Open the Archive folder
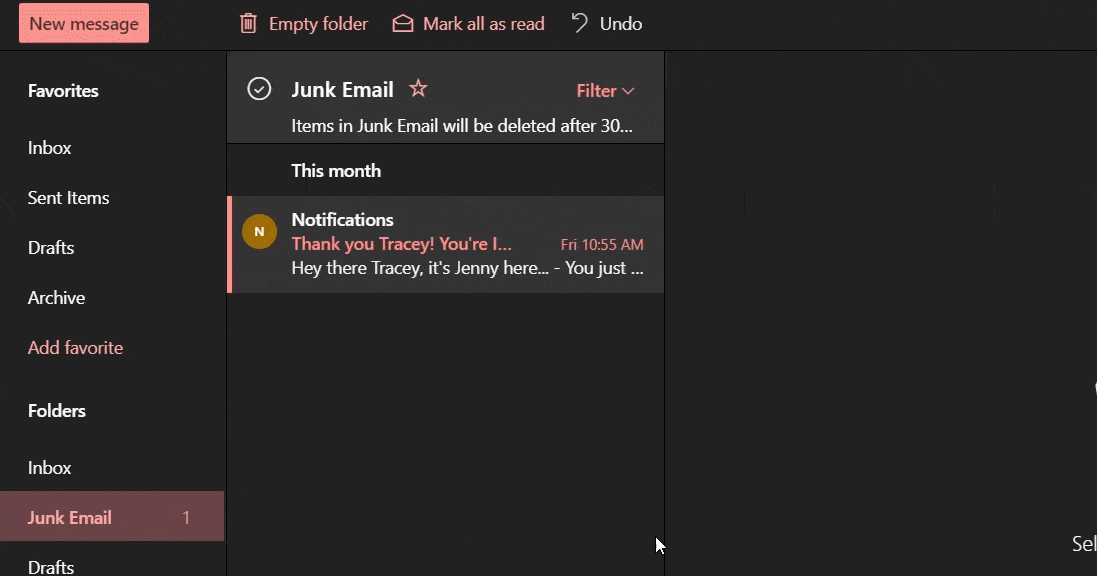 [x=56, y=298]
